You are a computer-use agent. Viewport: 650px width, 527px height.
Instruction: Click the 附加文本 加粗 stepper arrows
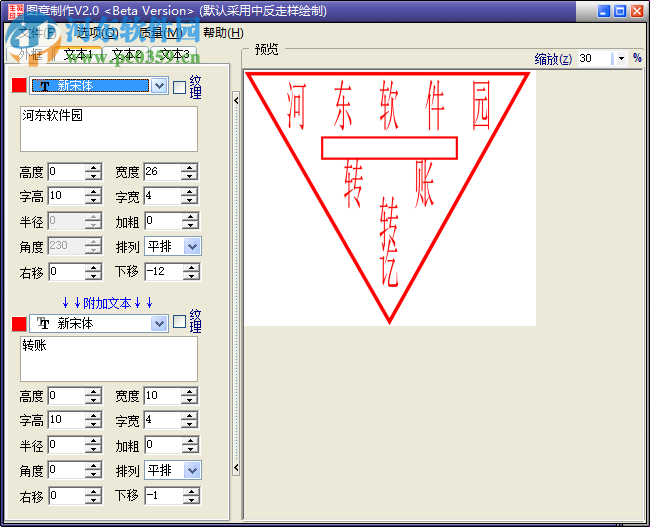(x=191, y=445)
